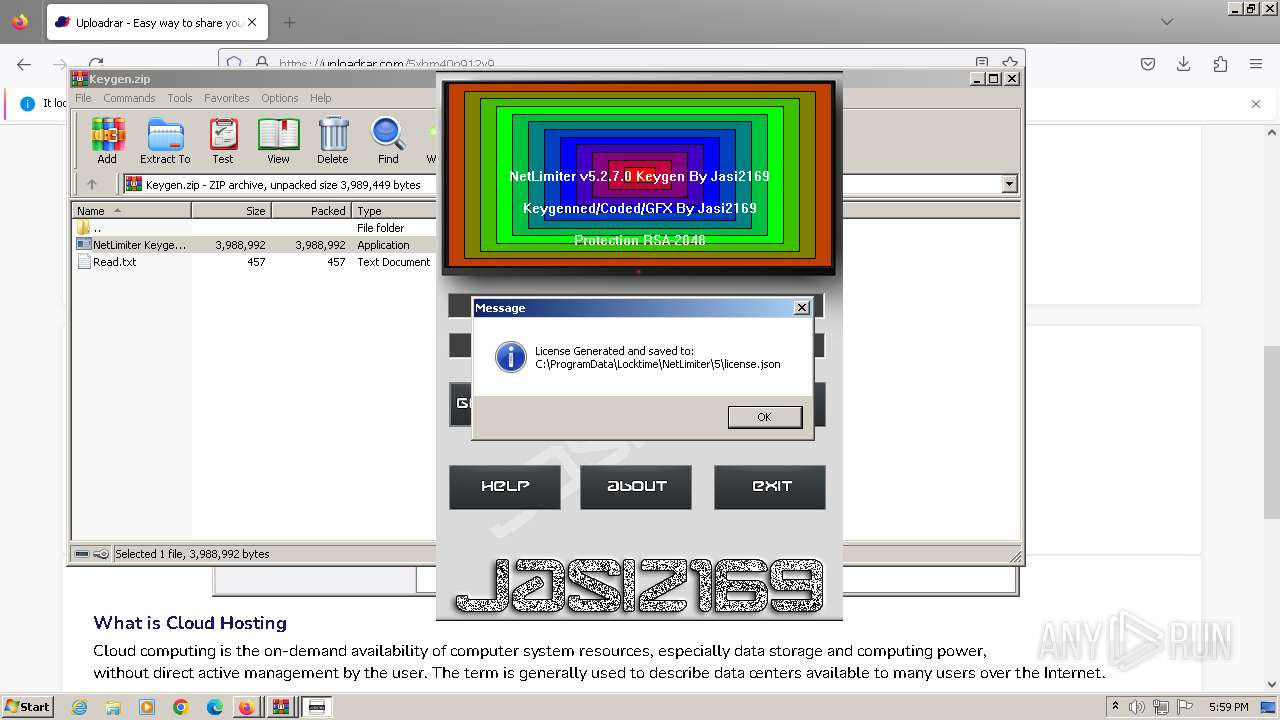
Task: Select the parent '..' folder row
Action: [x=254, y=228]
